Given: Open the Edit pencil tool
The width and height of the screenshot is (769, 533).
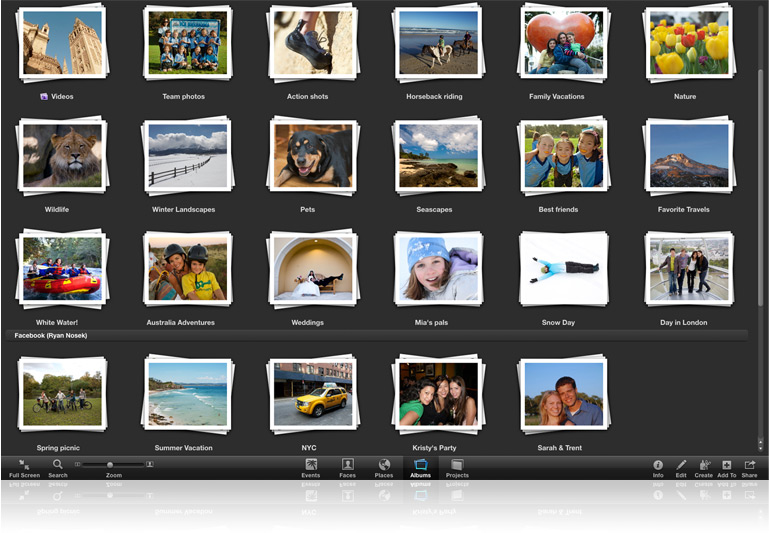Looking at the screenshot, I should 681,468.
